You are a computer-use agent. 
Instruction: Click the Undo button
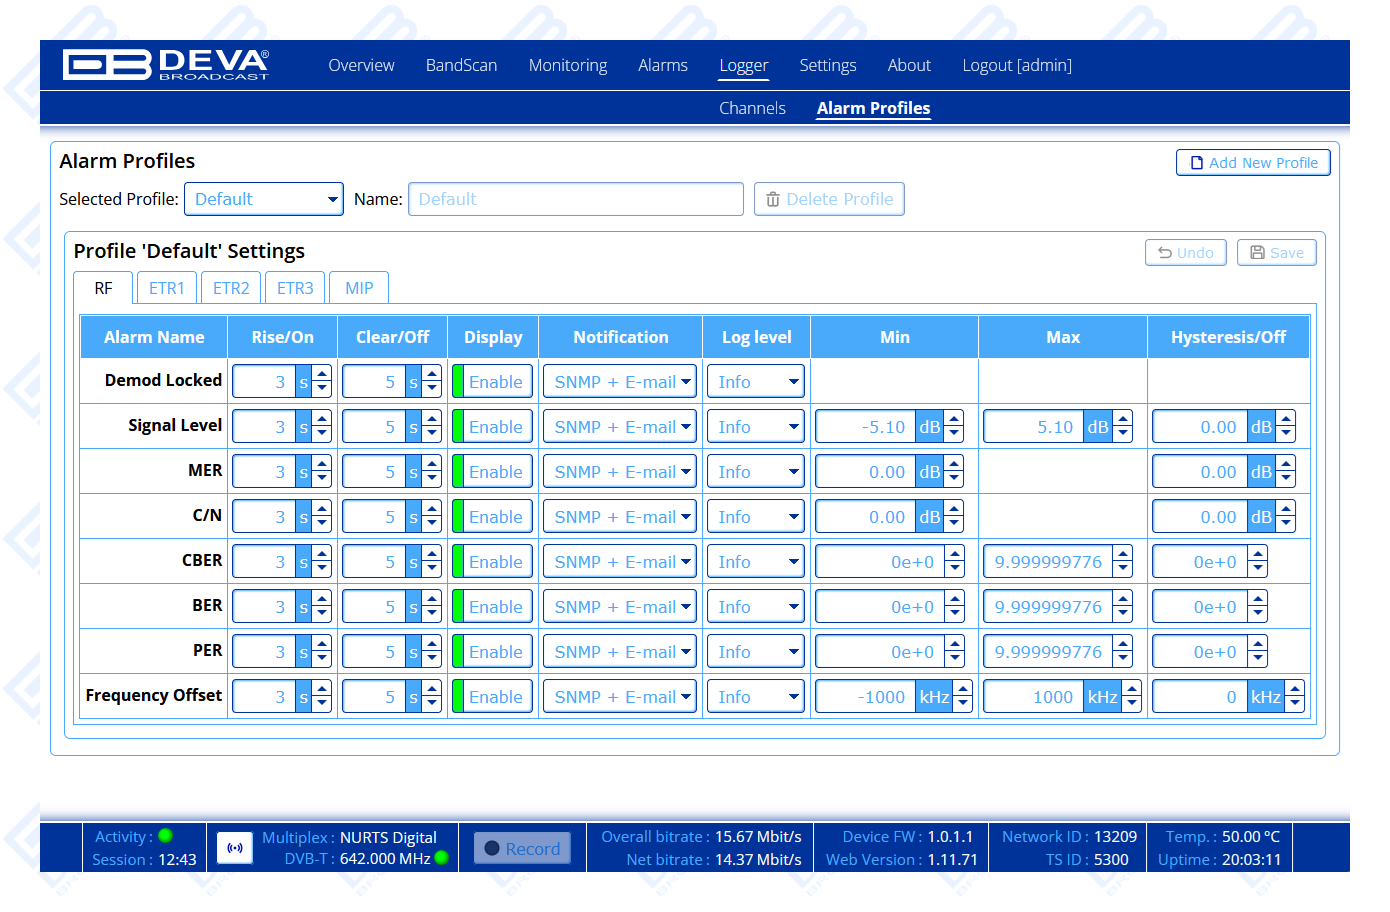1185,253
